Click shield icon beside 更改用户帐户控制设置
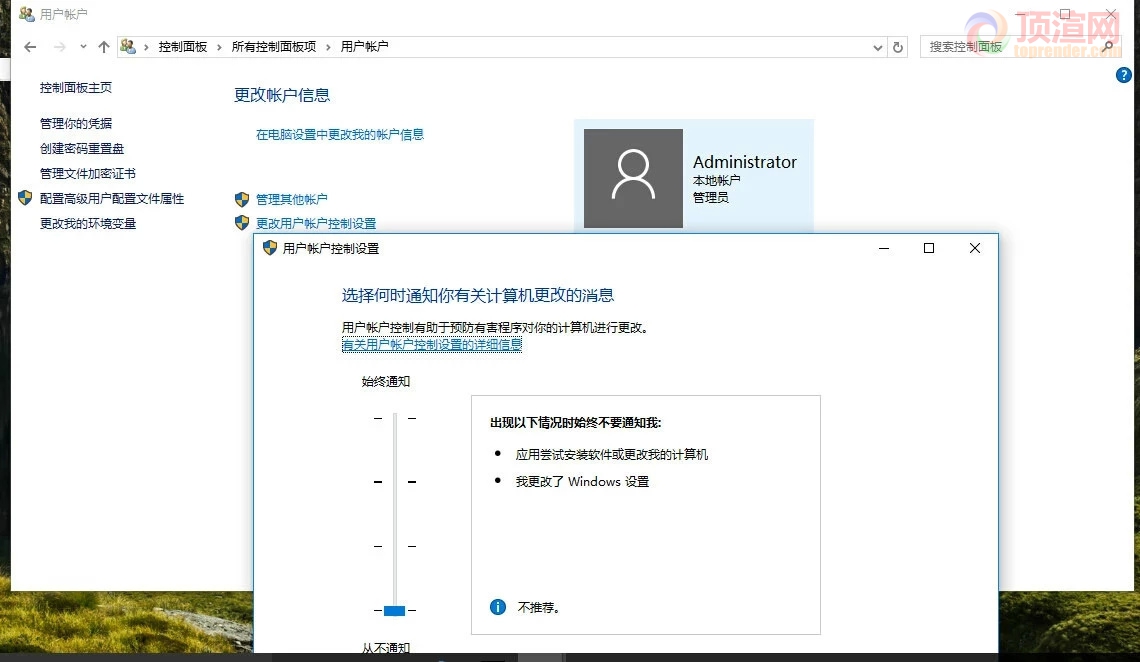Screen dimensions: 1140x662 [x=242, y=222]
